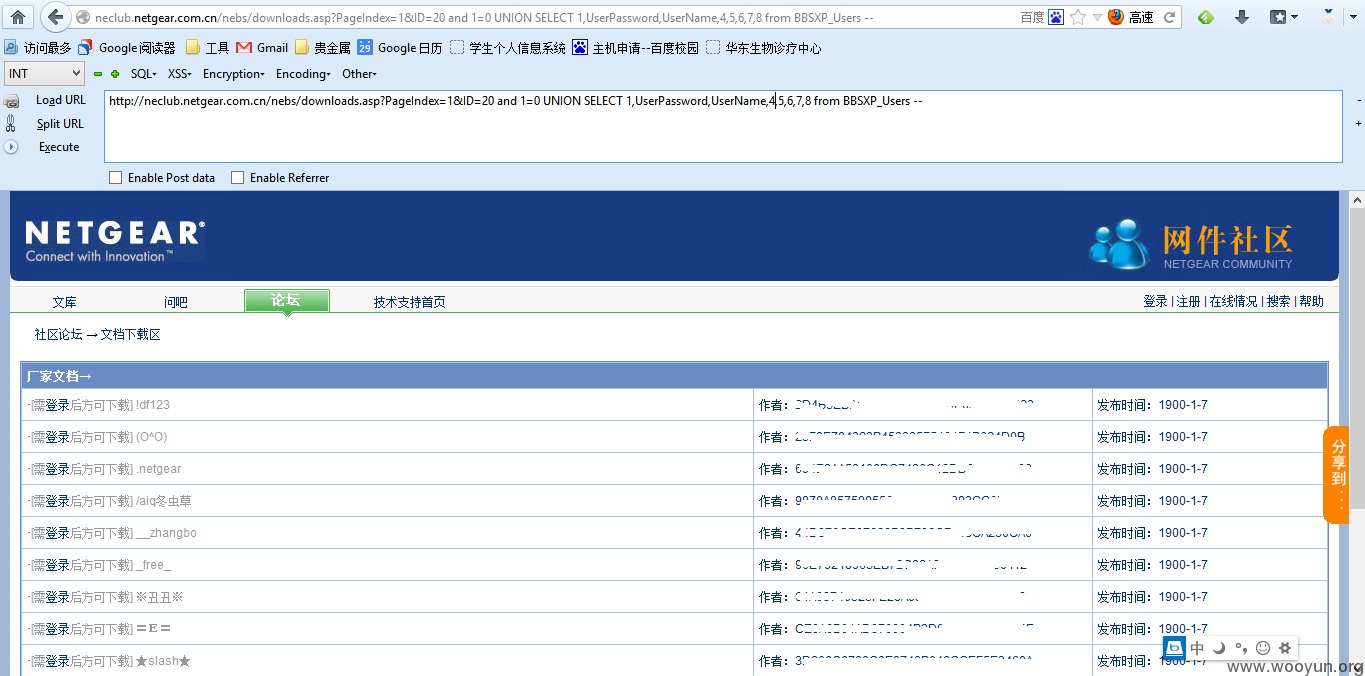The width and height of the screenshot is (1365, 676).
Task: Switch to the 技术支持首页 tab
Action: click(410, 302)
